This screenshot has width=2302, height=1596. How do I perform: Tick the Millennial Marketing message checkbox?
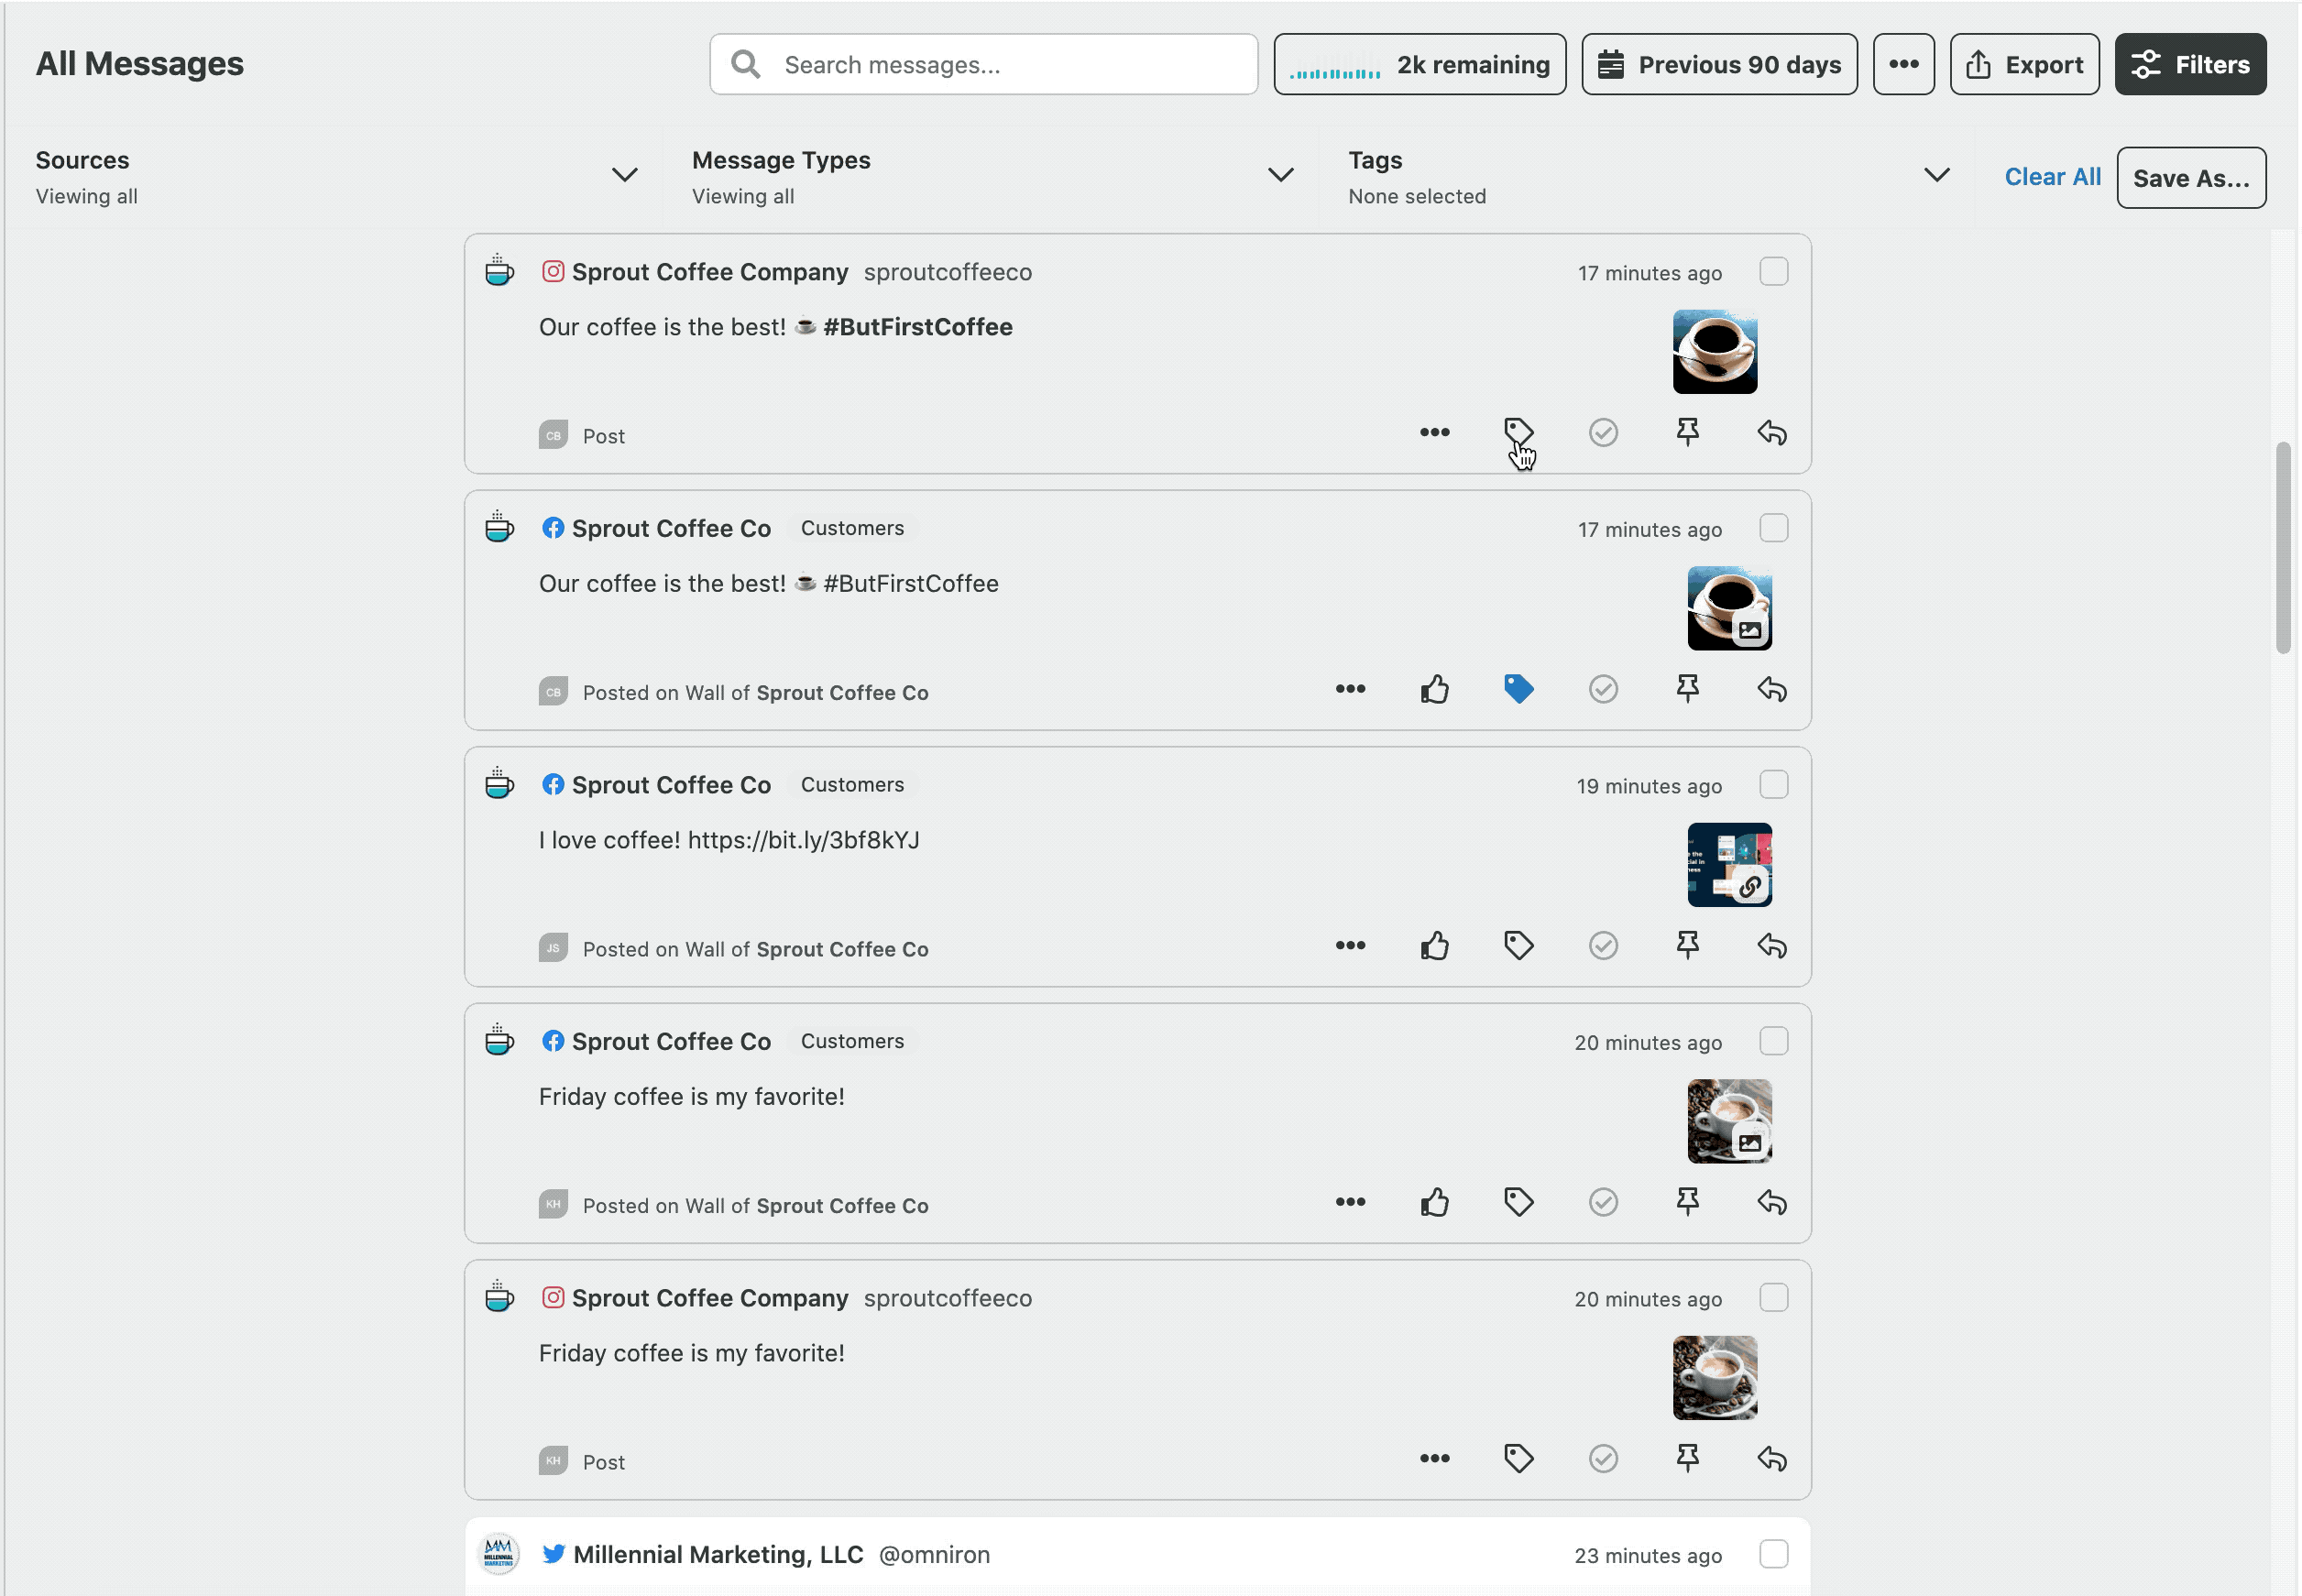[x=1773, y=1554]
